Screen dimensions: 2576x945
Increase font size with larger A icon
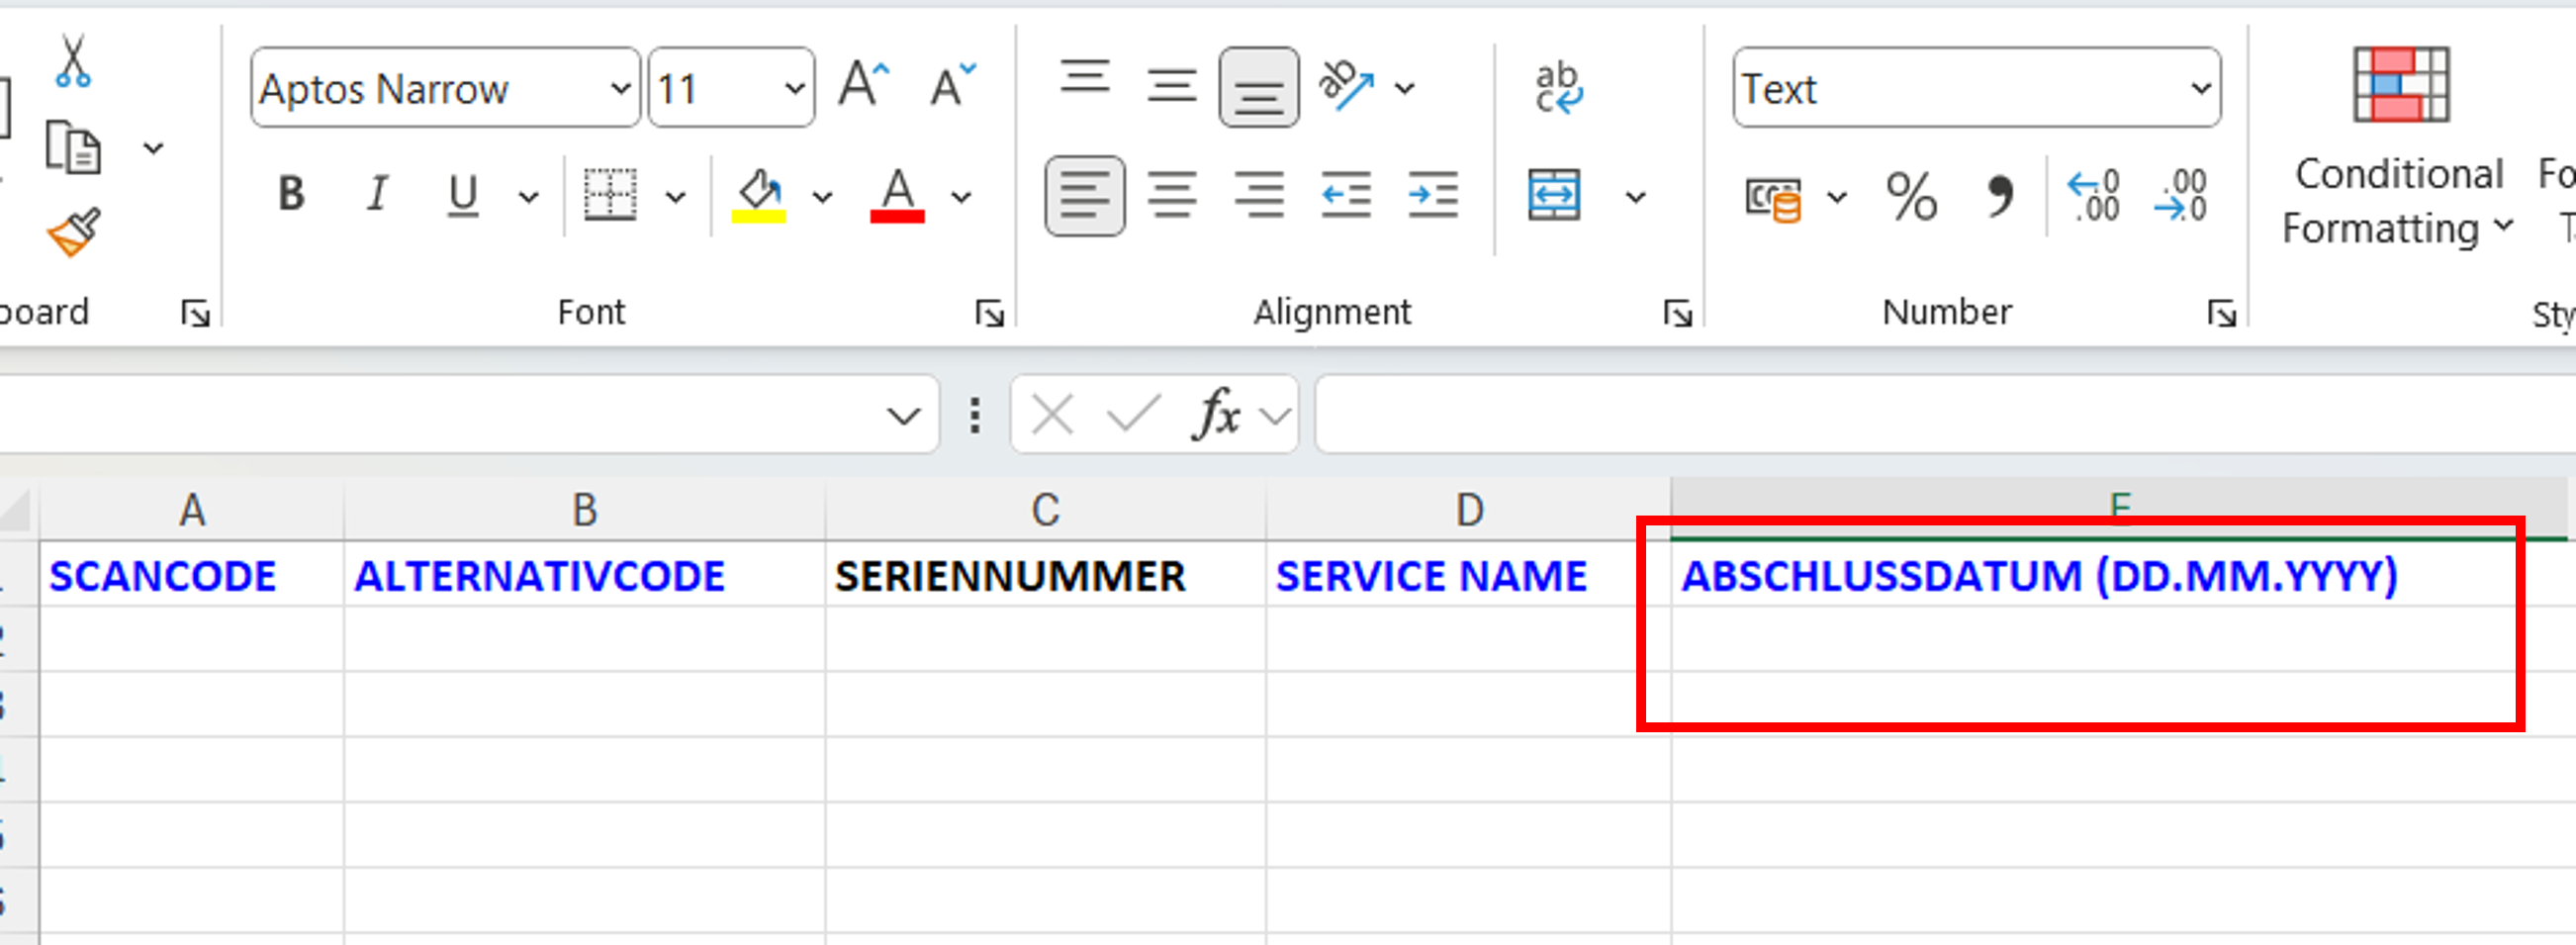click(x=863, y=85)
